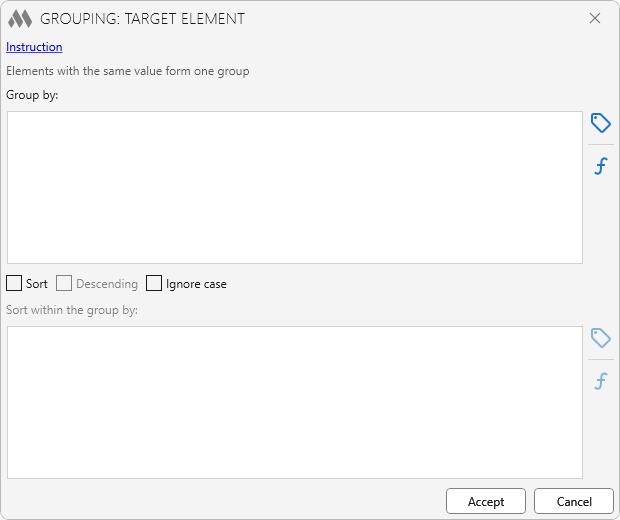Open function editor for Sort within group

coord(601,381)
